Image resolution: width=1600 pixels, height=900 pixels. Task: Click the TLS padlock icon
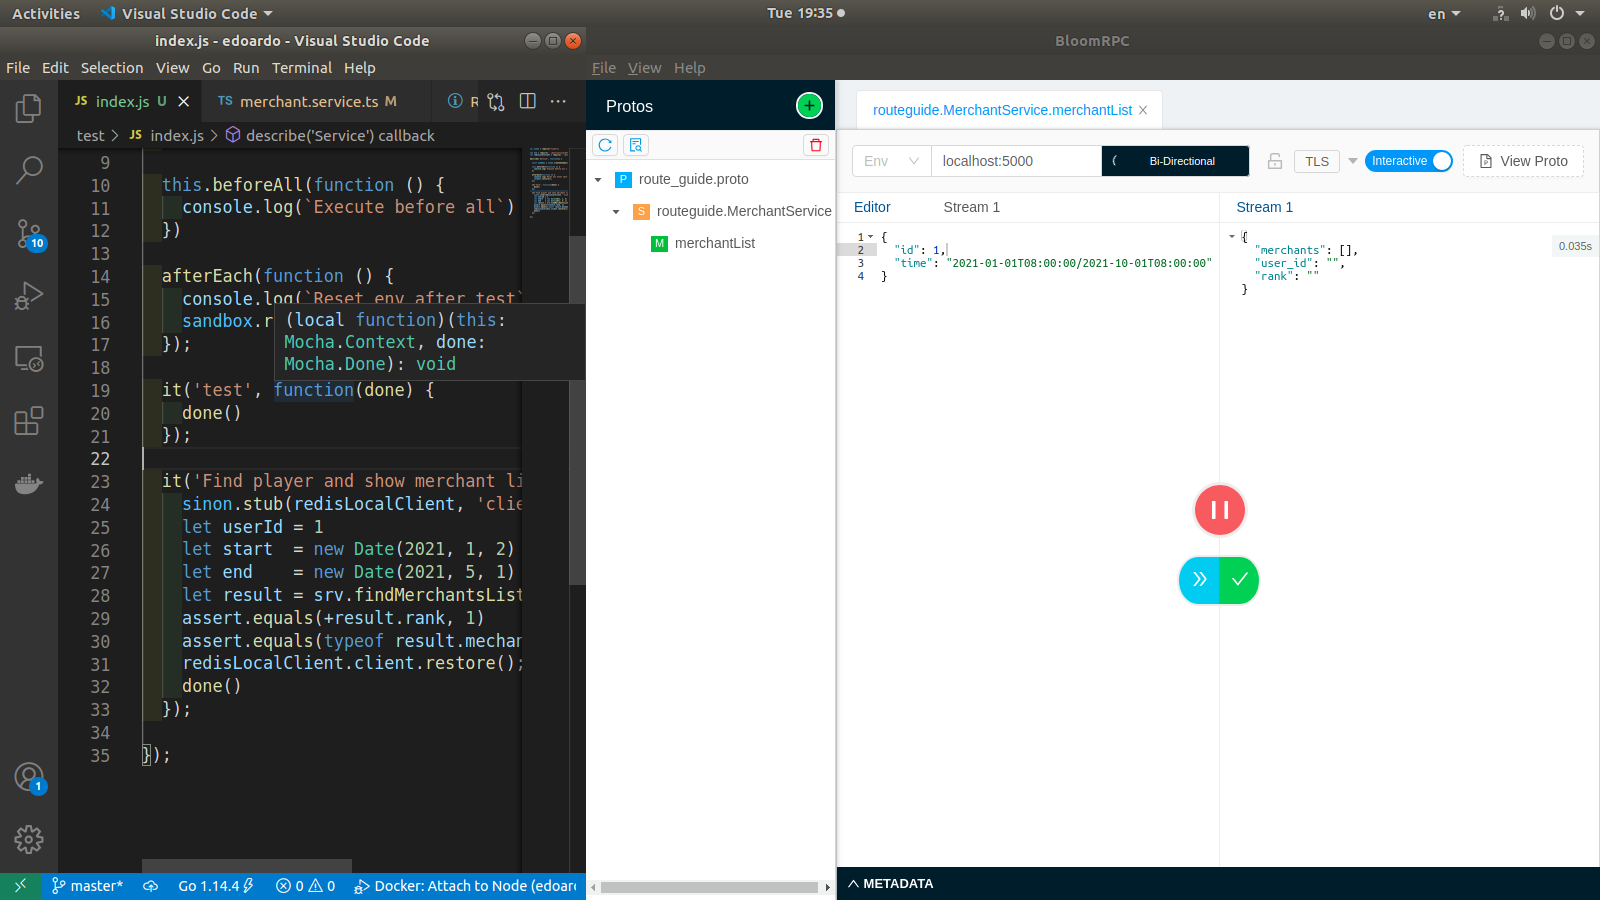1275,161
